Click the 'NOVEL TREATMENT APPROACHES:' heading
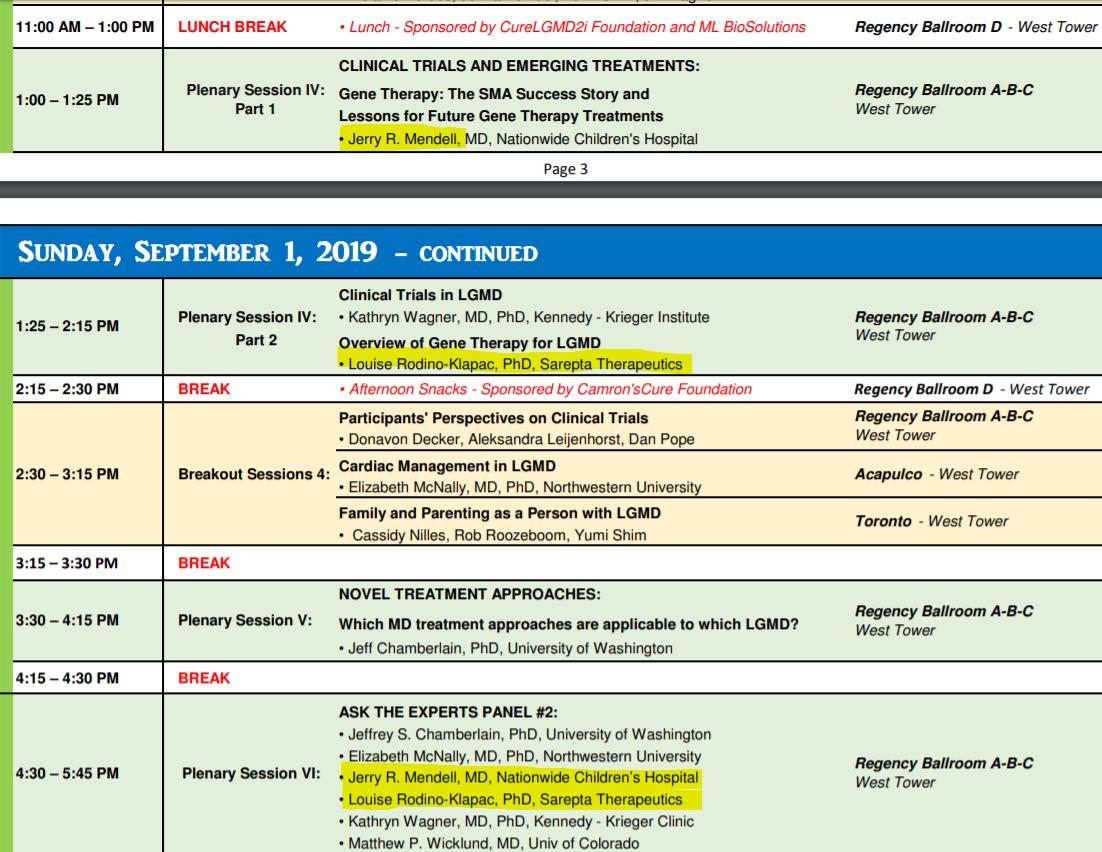Image resolution: width=1102 pixels, height=852 pixels. pyautogui.click(x=469, y=595)
